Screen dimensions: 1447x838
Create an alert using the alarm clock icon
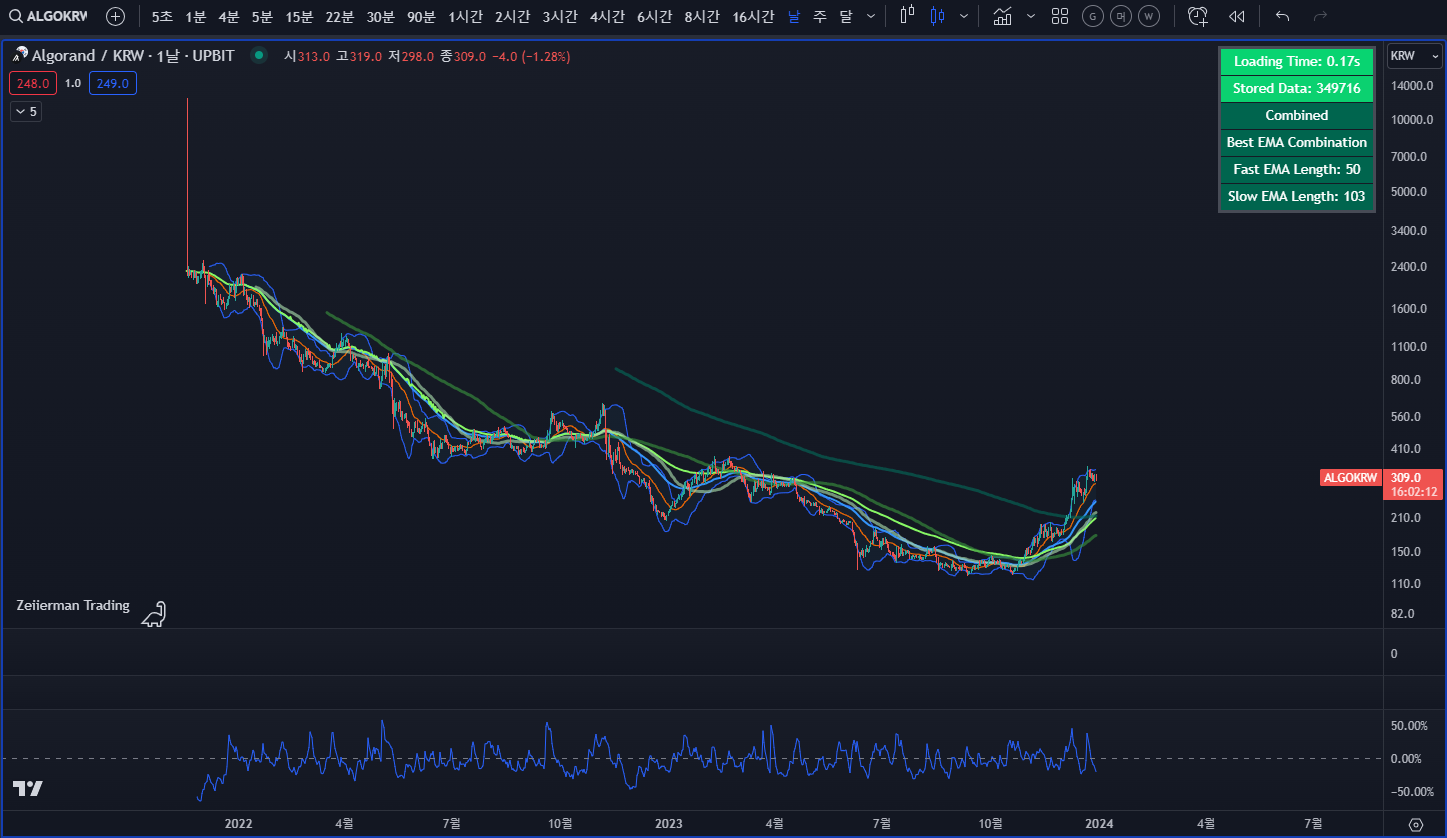coord(1197,16)
